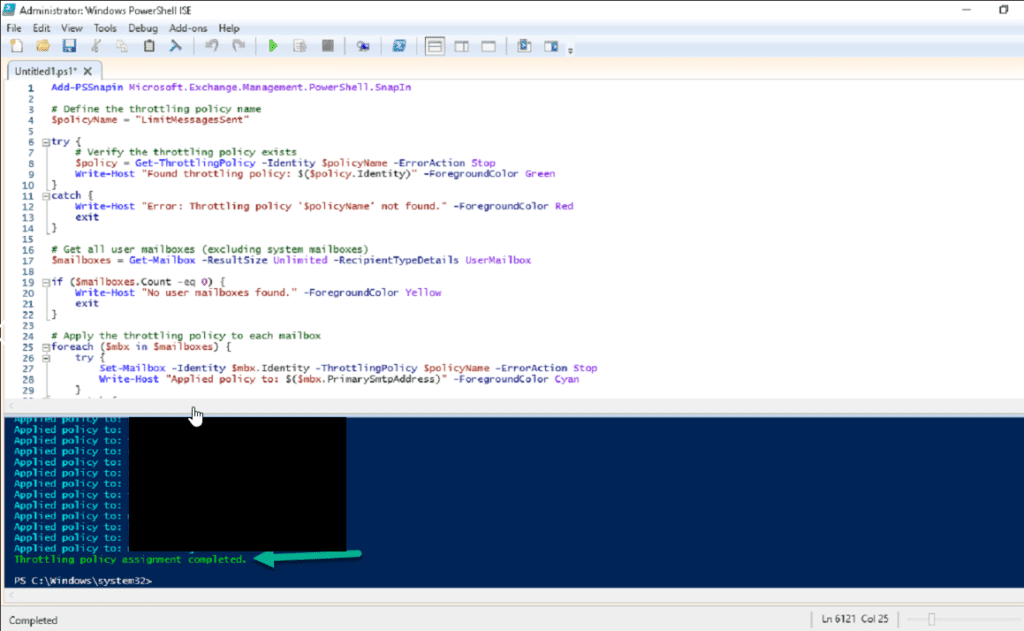Close the Untitled1.ps1 script tab
This screenshot has height=631, width=1024.
(x=88, y=71)
